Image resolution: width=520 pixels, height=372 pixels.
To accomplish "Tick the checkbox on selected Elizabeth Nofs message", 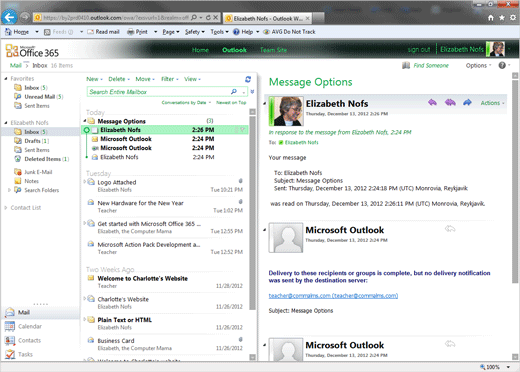I will [x=95, y=130].
